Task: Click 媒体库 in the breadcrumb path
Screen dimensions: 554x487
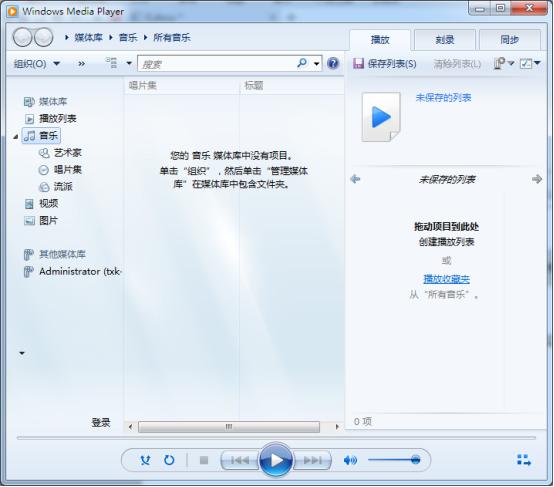Action: coord(88,37)
